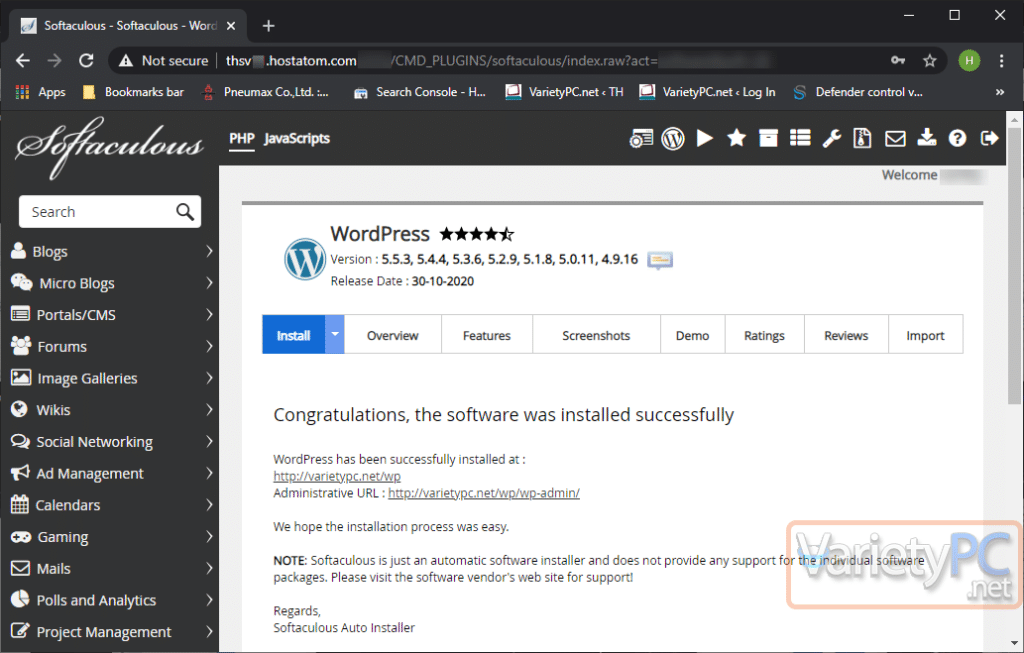Switch to the Reviews tab
The image size is (1024, 653).
846,335
